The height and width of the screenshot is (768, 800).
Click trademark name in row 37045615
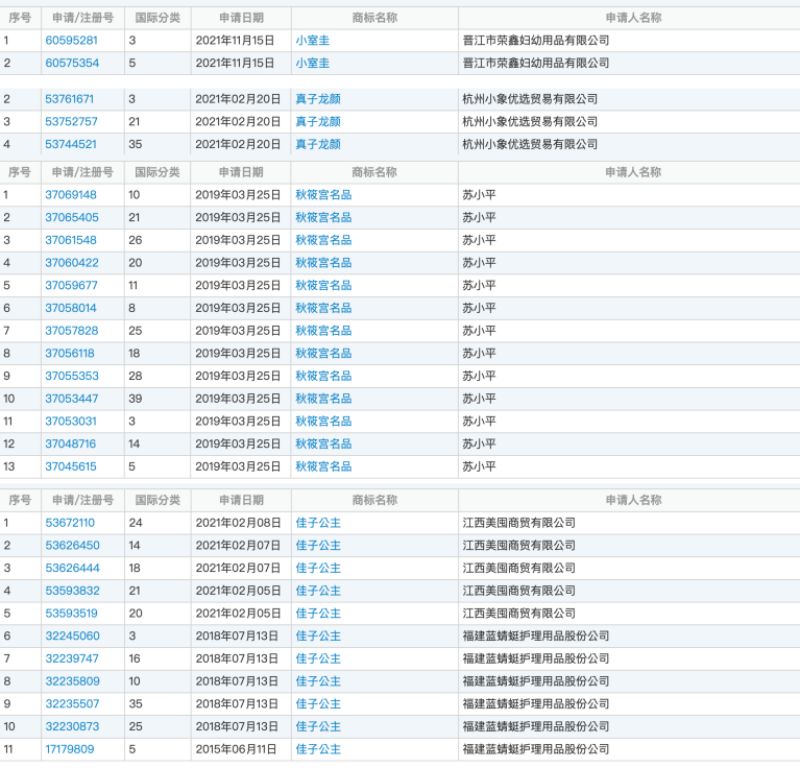point(324,466)
